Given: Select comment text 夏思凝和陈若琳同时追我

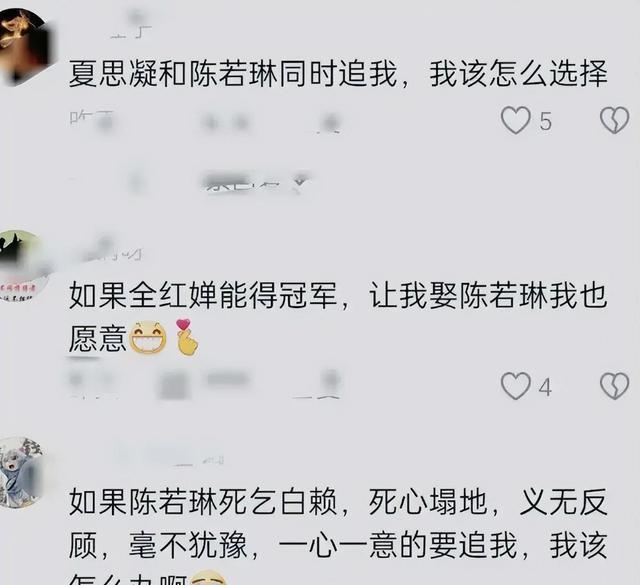Looking at the screenshot, I should click(233, 74).
